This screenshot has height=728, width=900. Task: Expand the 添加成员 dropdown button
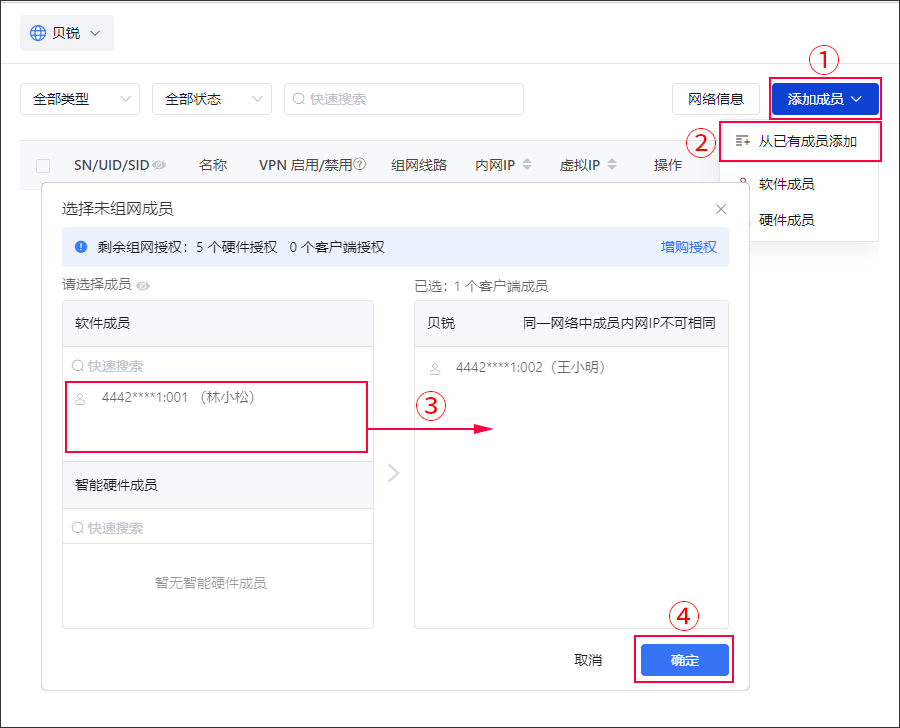coord(825,99)
